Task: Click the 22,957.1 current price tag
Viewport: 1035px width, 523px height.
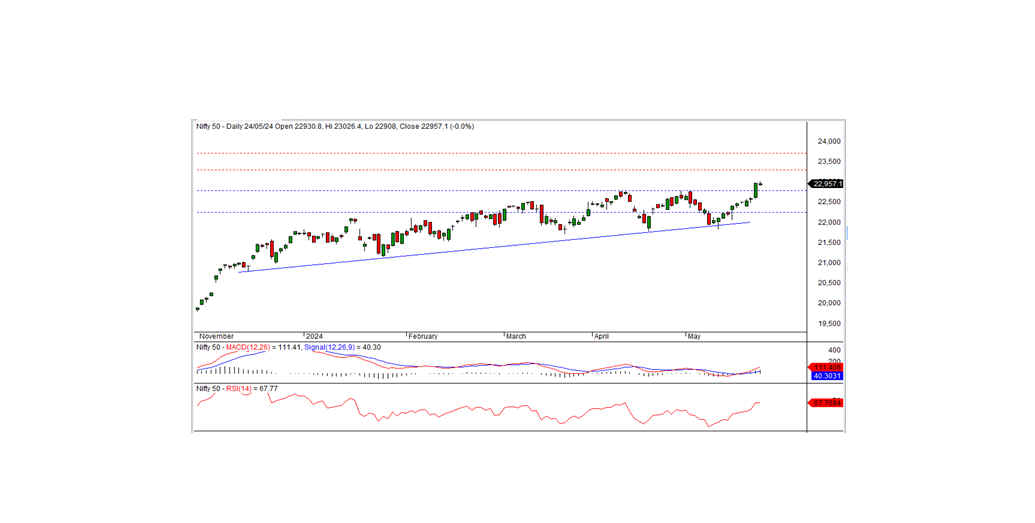Action: pos(826,184)
